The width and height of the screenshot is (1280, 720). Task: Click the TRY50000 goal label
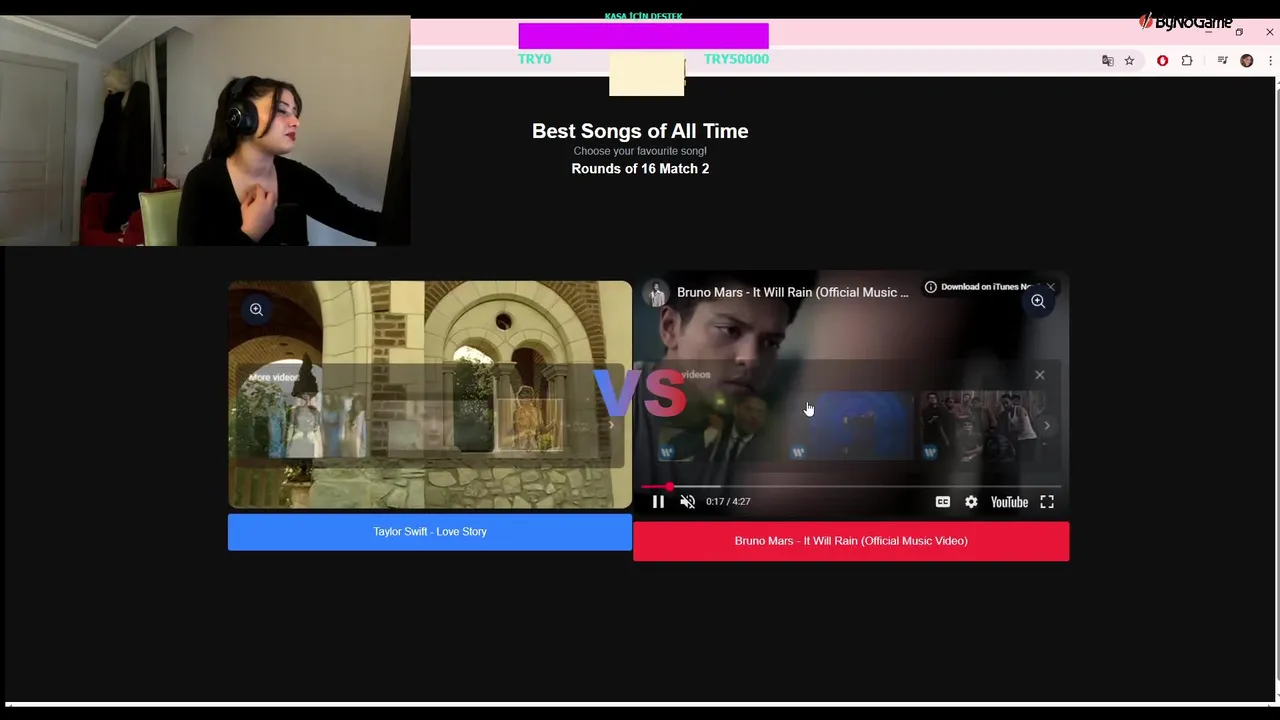(736, 59)
